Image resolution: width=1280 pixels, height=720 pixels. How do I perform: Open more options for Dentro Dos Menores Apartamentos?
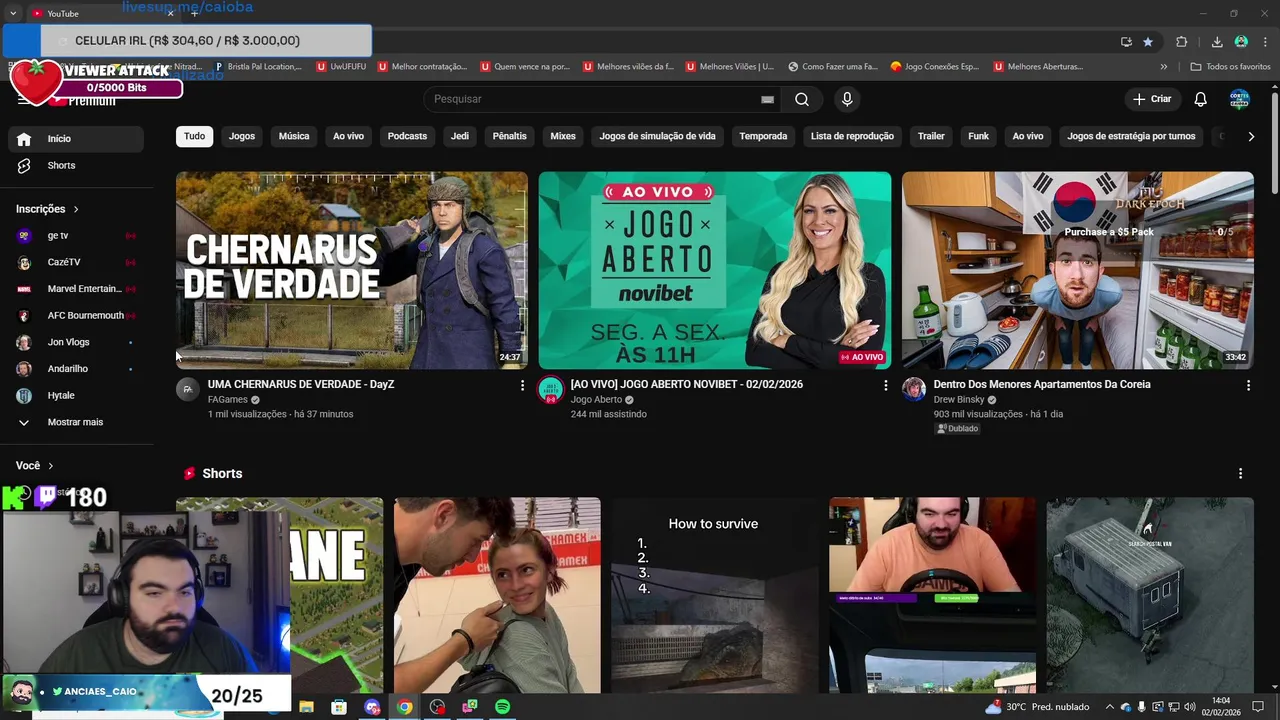[x=1248, y=385]
